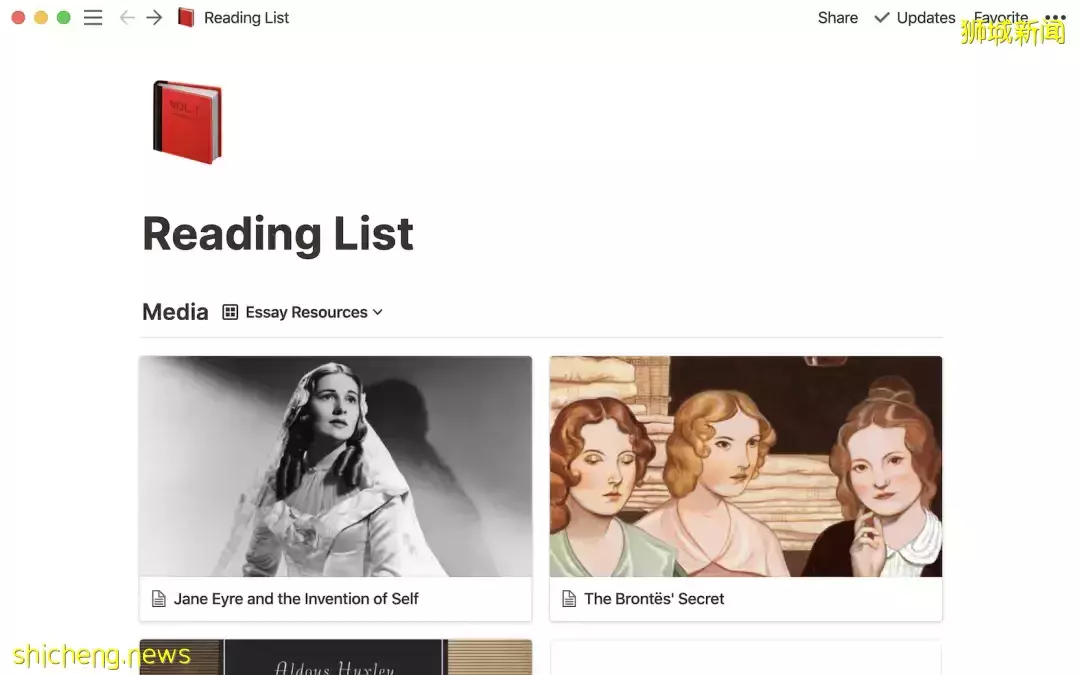This screenshot has width=1080, height=675.
Task: Click page icon beside Jane Eyre title
Action: pyautogui.click(x=158, y=599)
